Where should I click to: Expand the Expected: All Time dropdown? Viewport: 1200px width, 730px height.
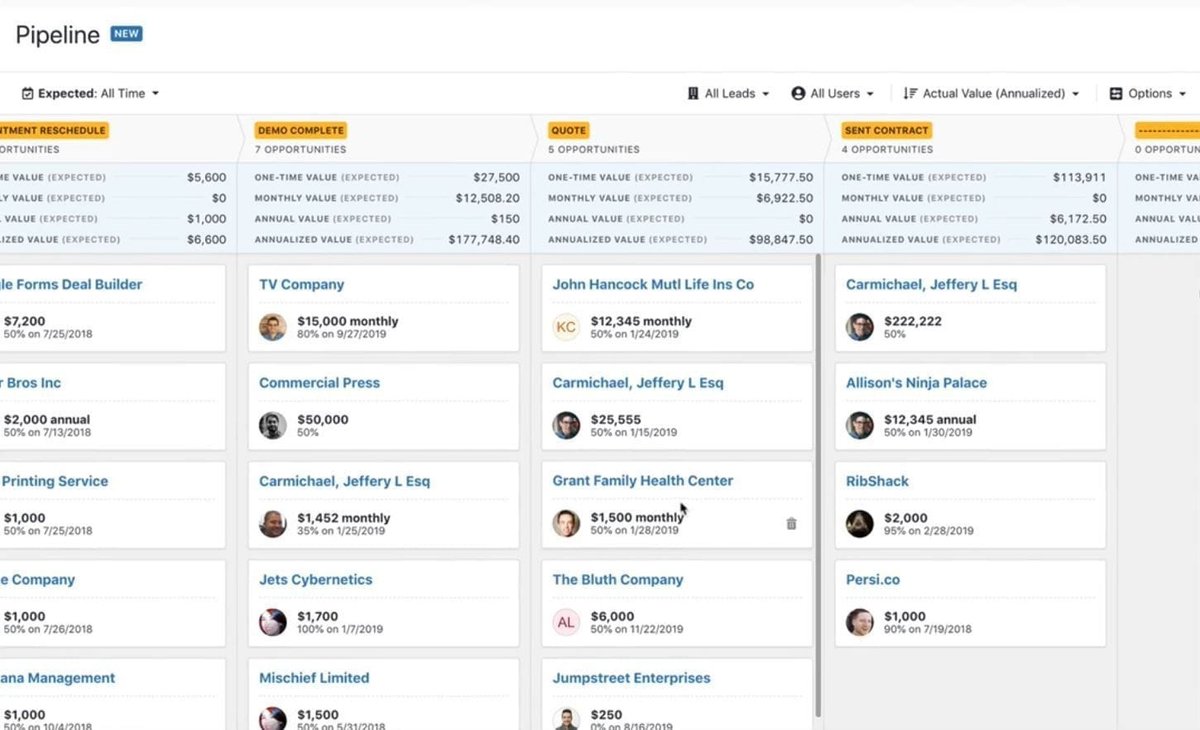pos(90,93)
